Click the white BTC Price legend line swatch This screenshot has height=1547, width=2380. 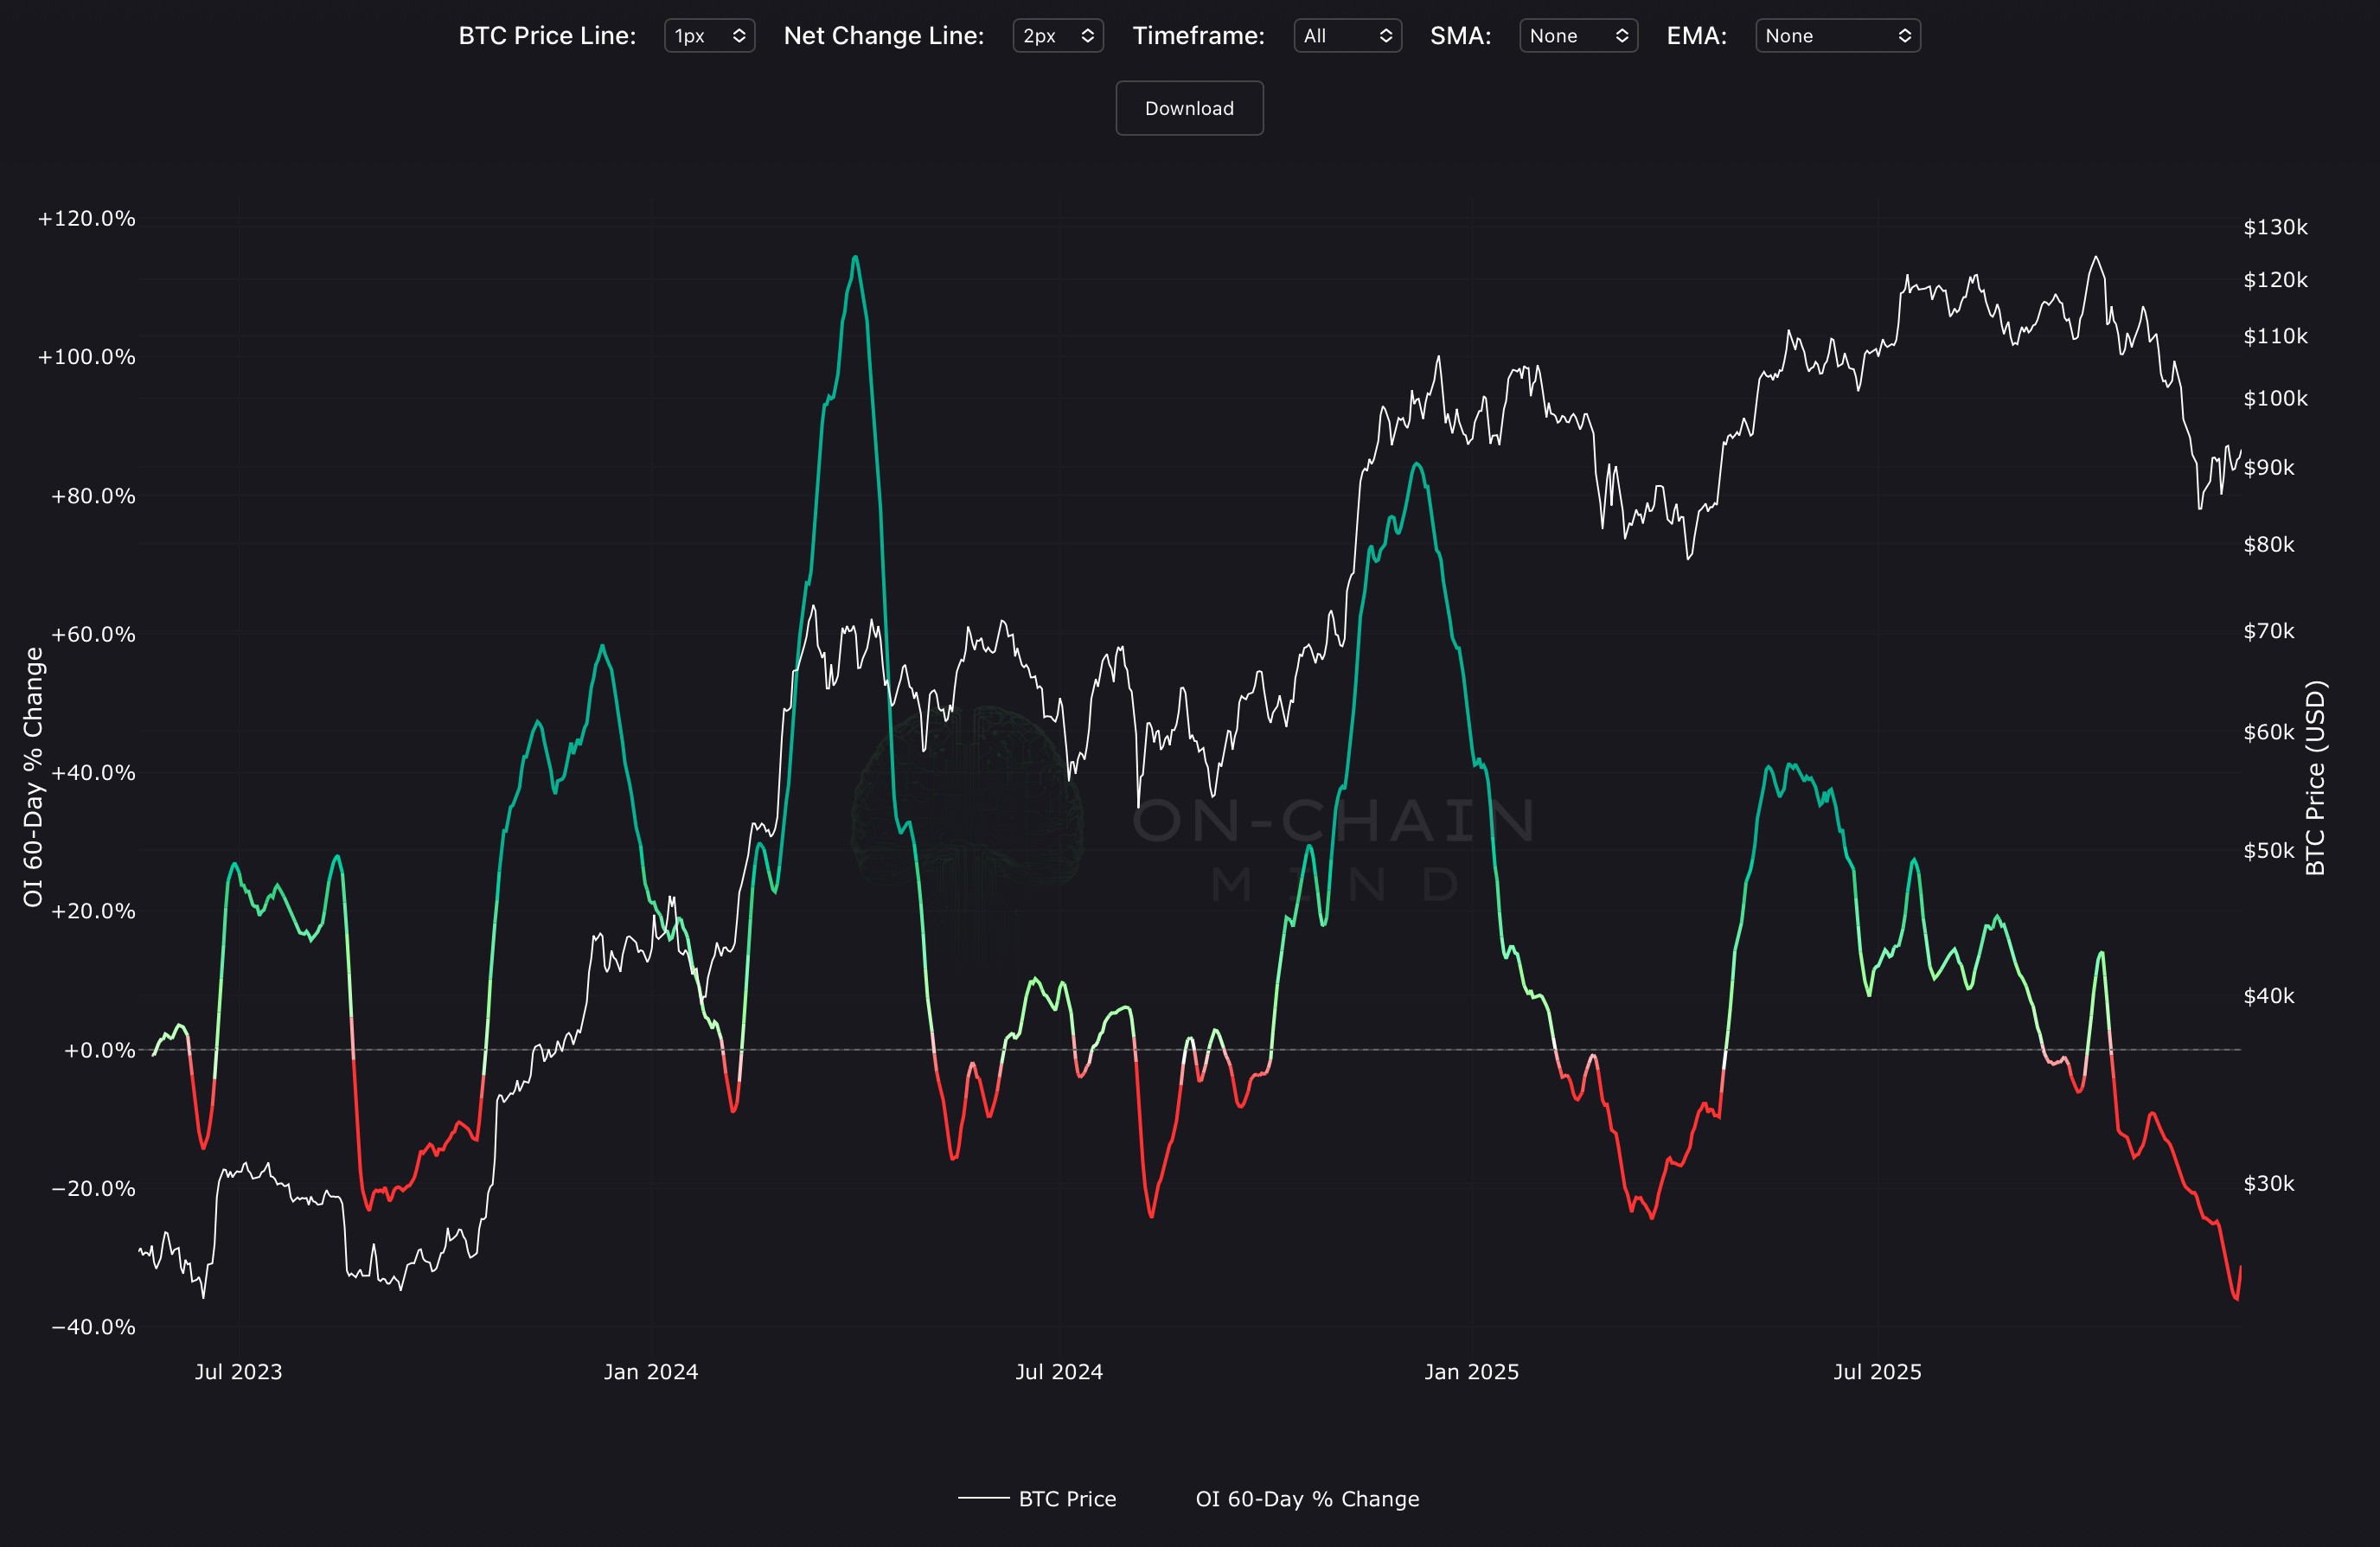coord(983,1498)
